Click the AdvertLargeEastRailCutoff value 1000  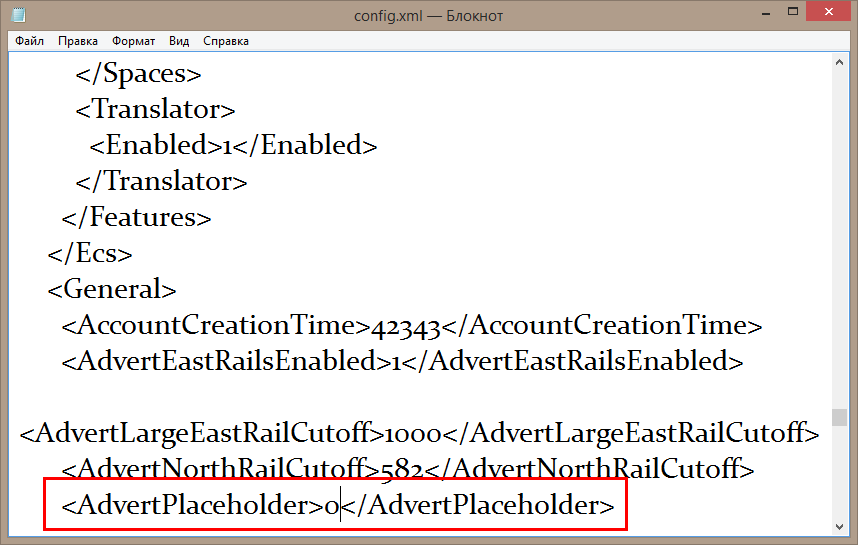pyautogui.click(x=413, y=434)
